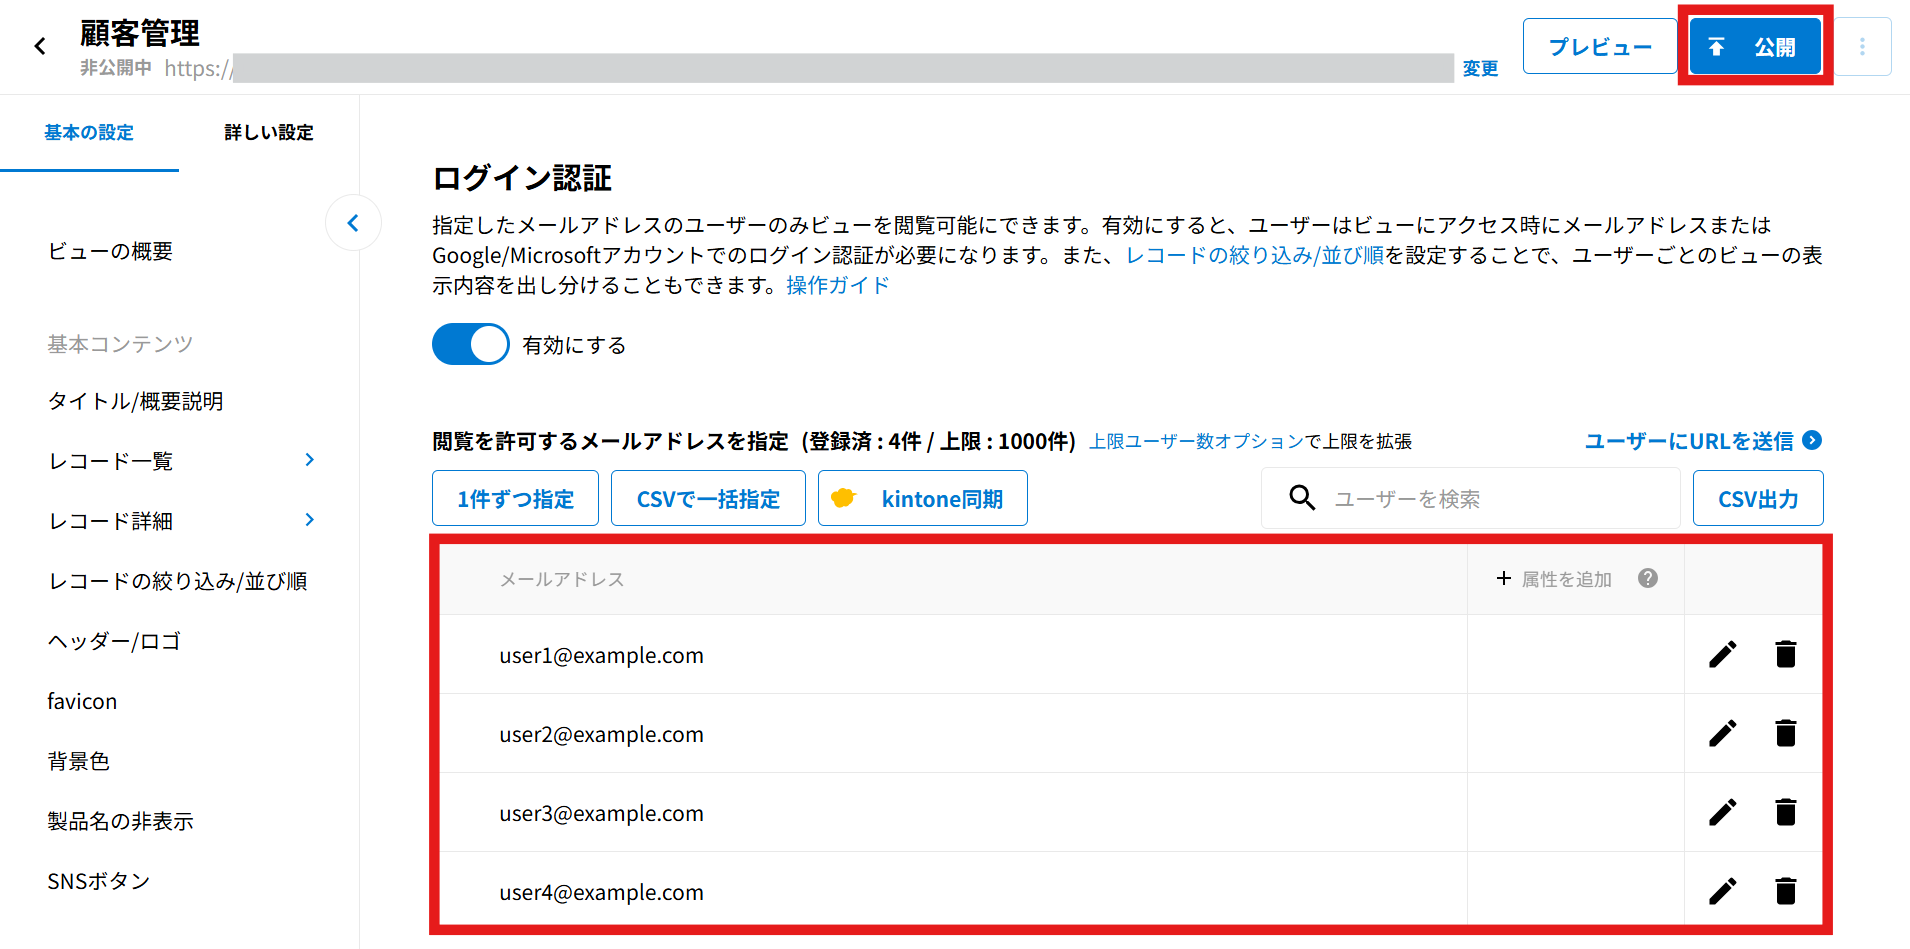Screen dimensions: 1910x949
Task: Expand the レコード一覧 sidebar chevron
Action: (309, 460)
